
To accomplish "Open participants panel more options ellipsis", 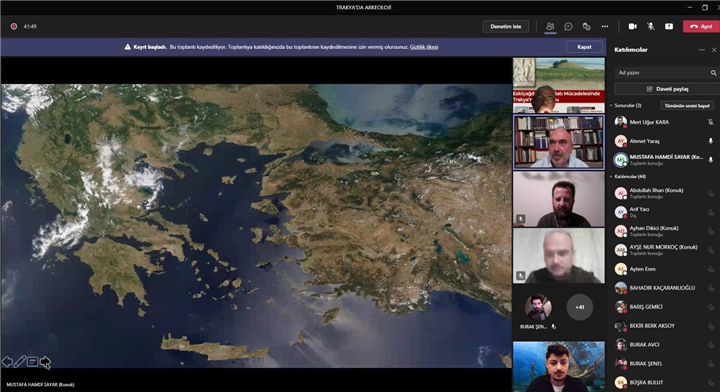I will (702, 50).
